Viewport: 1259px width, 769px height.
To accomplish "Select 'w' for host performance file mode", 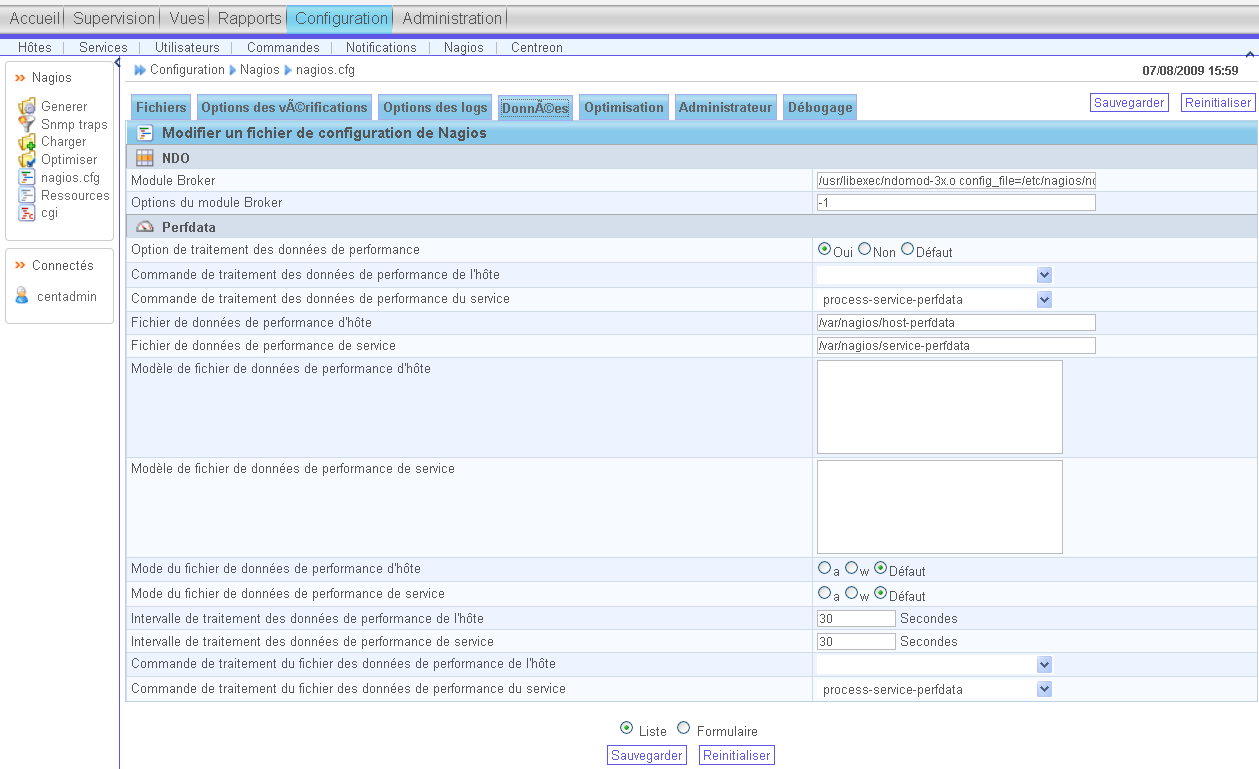I will [x=851, y=568].
